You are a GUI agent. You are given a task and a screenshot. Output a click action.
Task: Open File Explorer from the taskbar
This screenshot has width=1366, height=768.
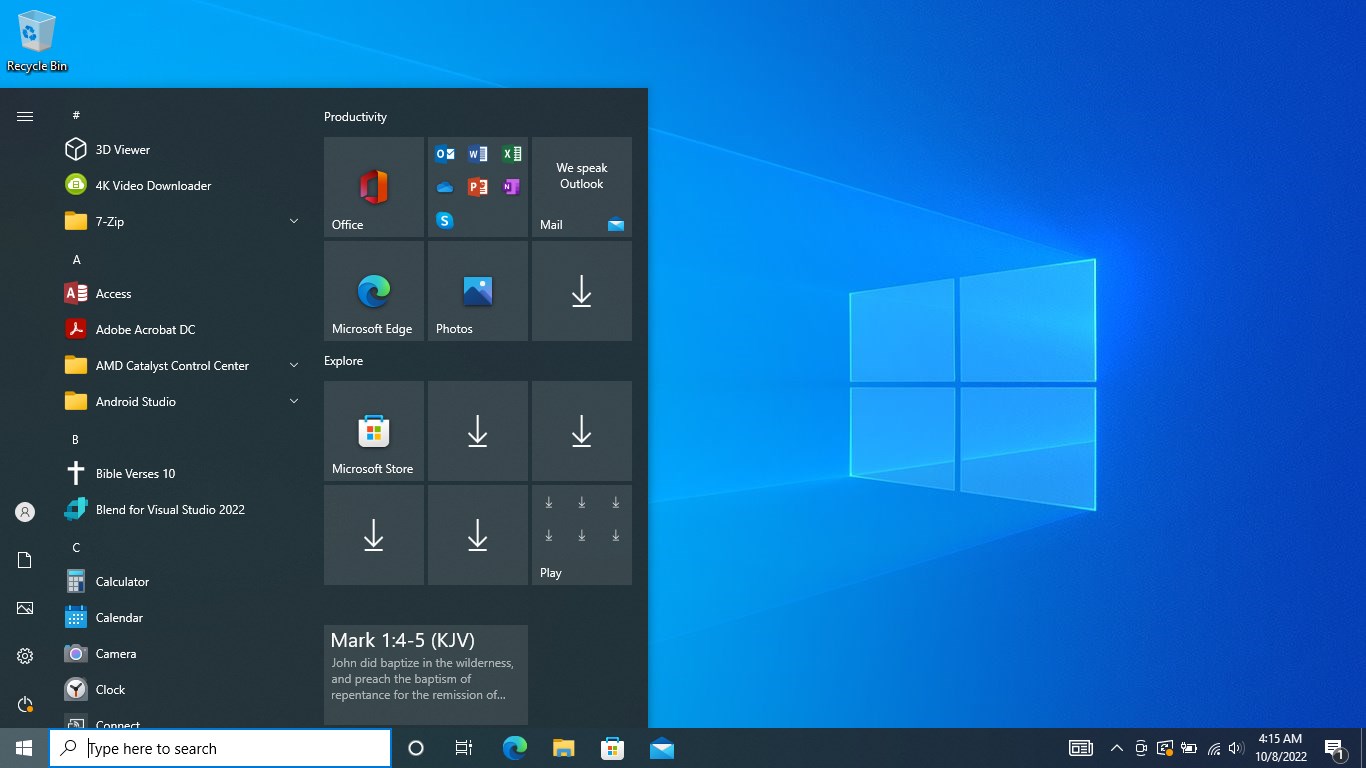tap(563, 748)
